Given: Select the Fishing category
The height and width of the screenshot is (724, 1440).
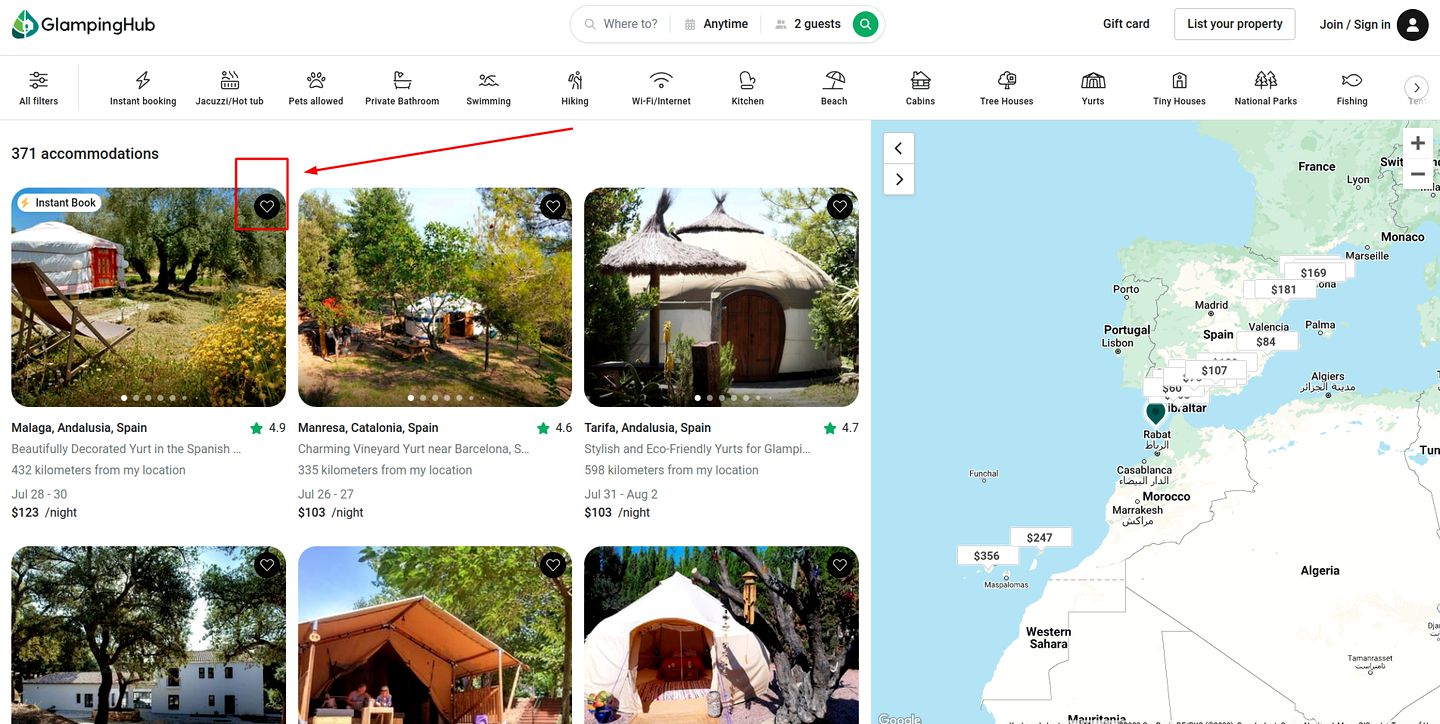Looking at the screenshot, I should point(1352,88).
